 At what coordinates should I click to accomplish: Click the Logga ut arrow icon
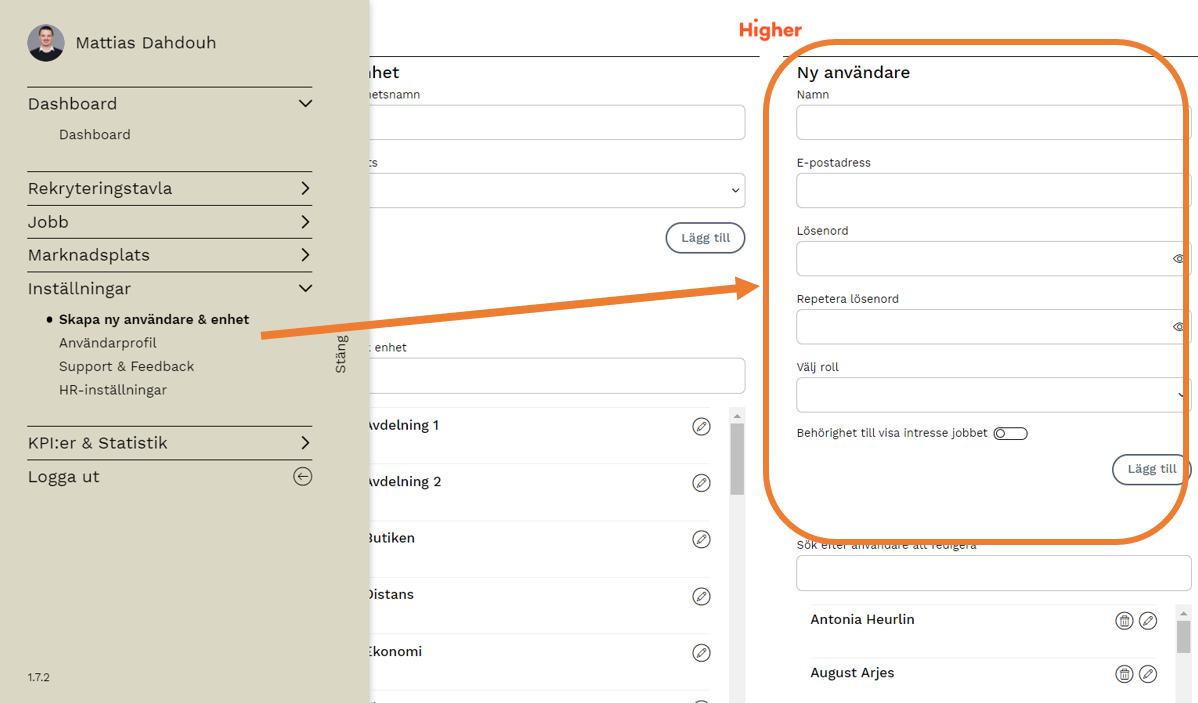click(302, 477)
